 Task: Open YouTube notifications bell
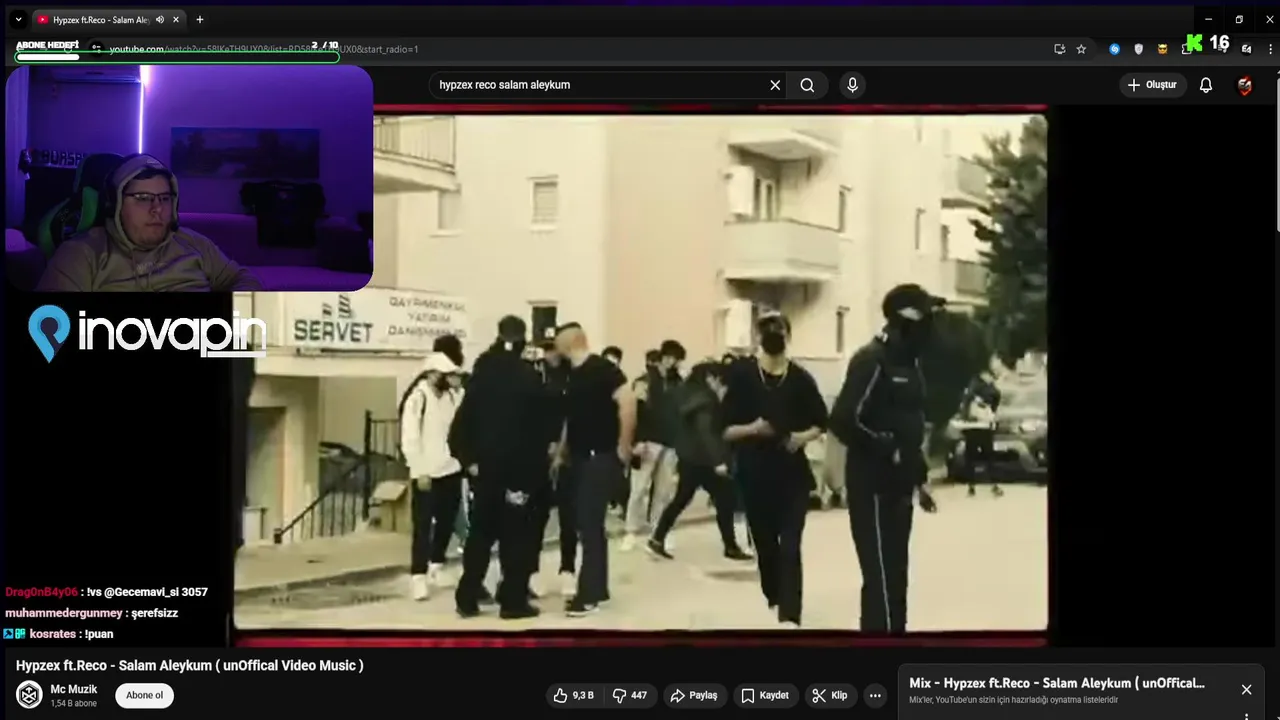(1206, 85)
